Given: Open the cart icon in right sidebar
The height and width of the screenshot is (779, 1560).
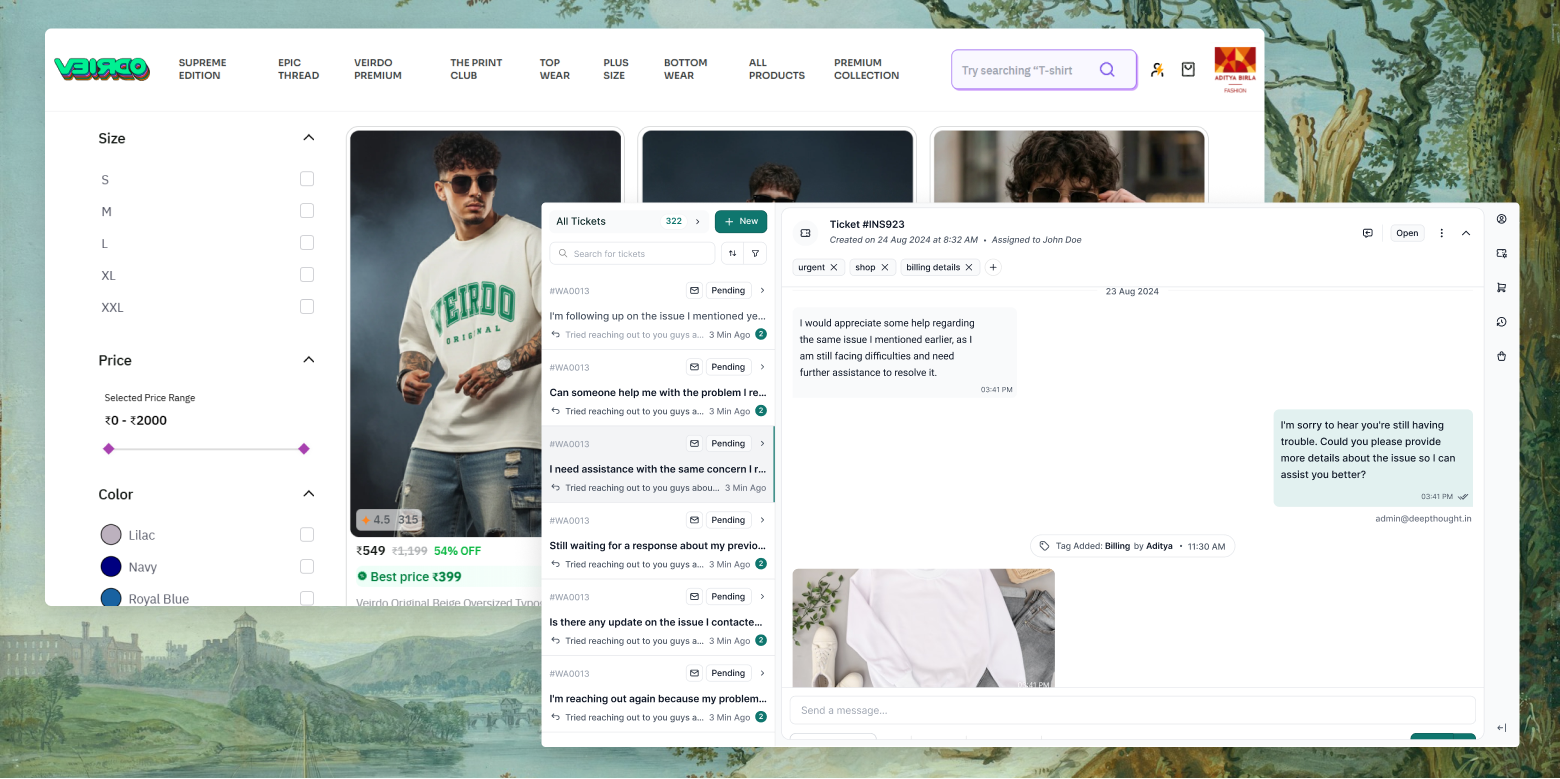Looking at the screenshot, I should tap(1501, 288).
